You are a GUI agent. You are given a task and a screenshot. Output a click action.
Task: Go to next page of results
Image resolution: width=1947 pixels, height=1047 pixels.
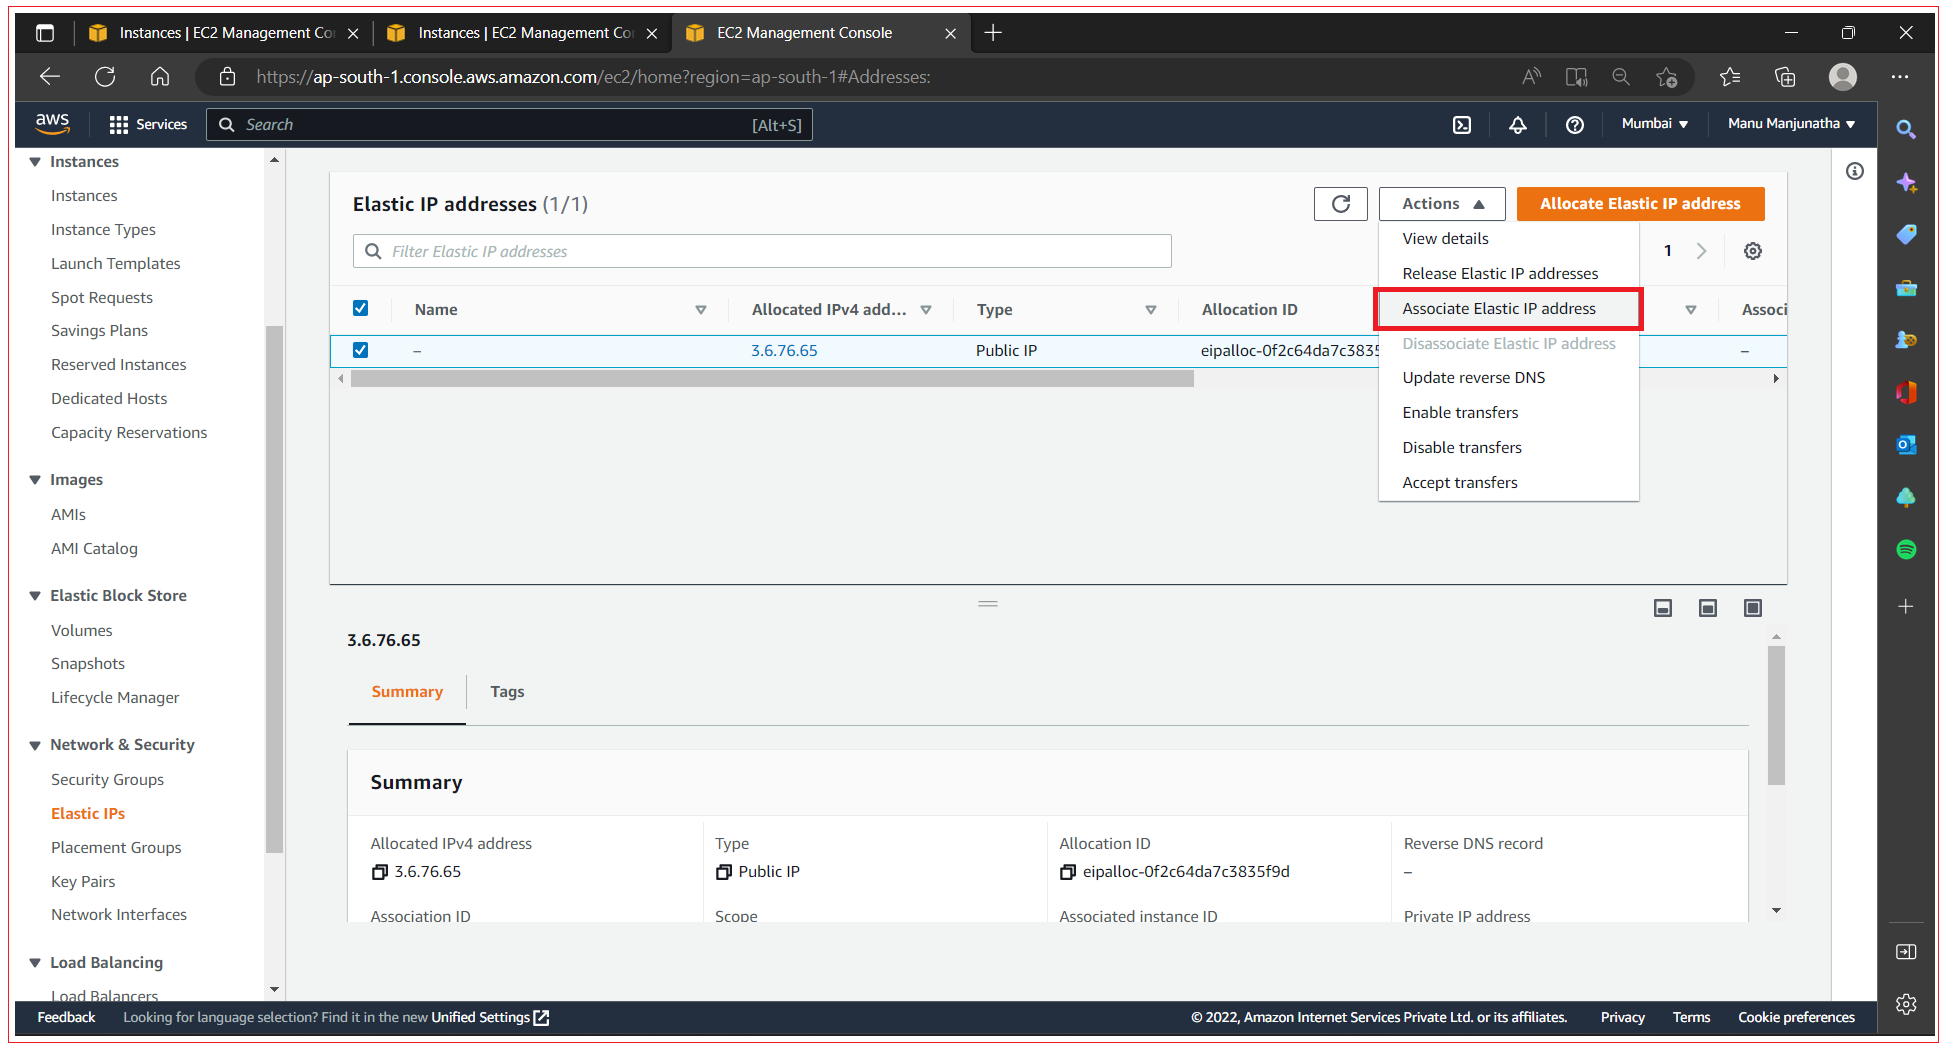(1701, 251)
